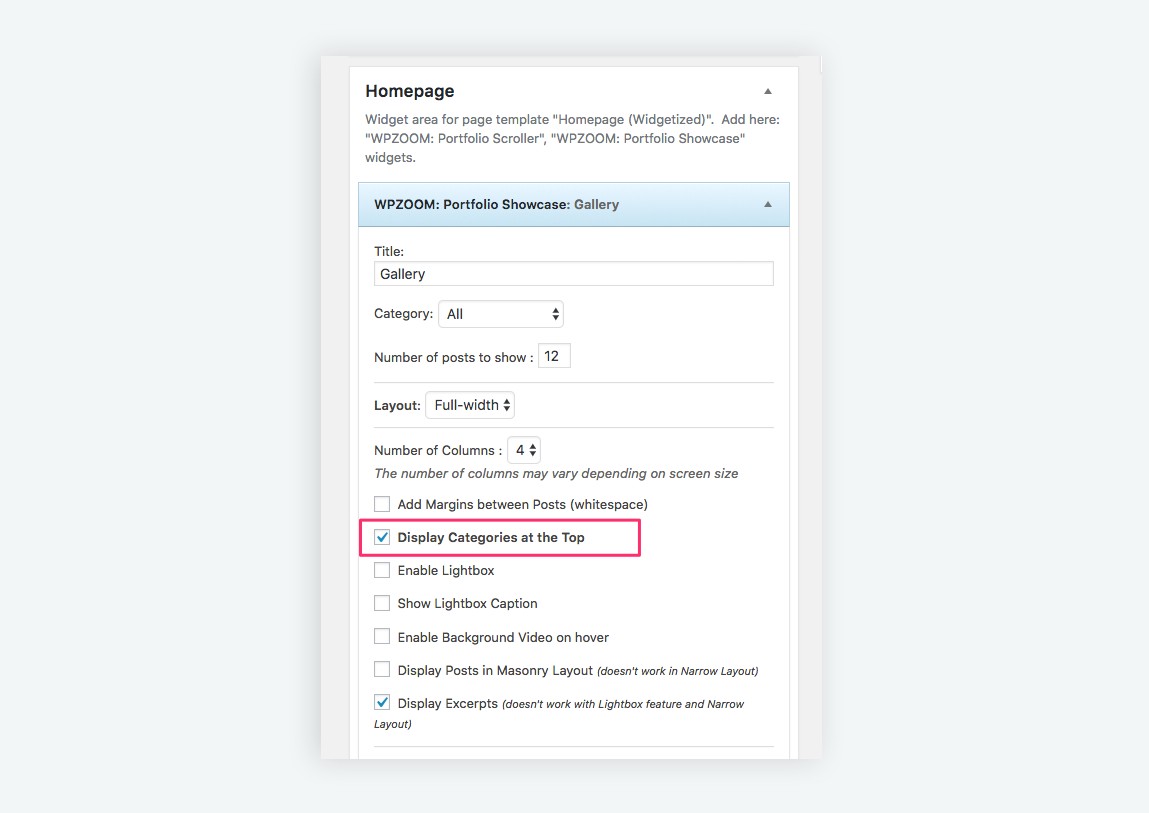
Task: Collapse the Homepage widget area arrow
Action: click(x=768, y=92)
